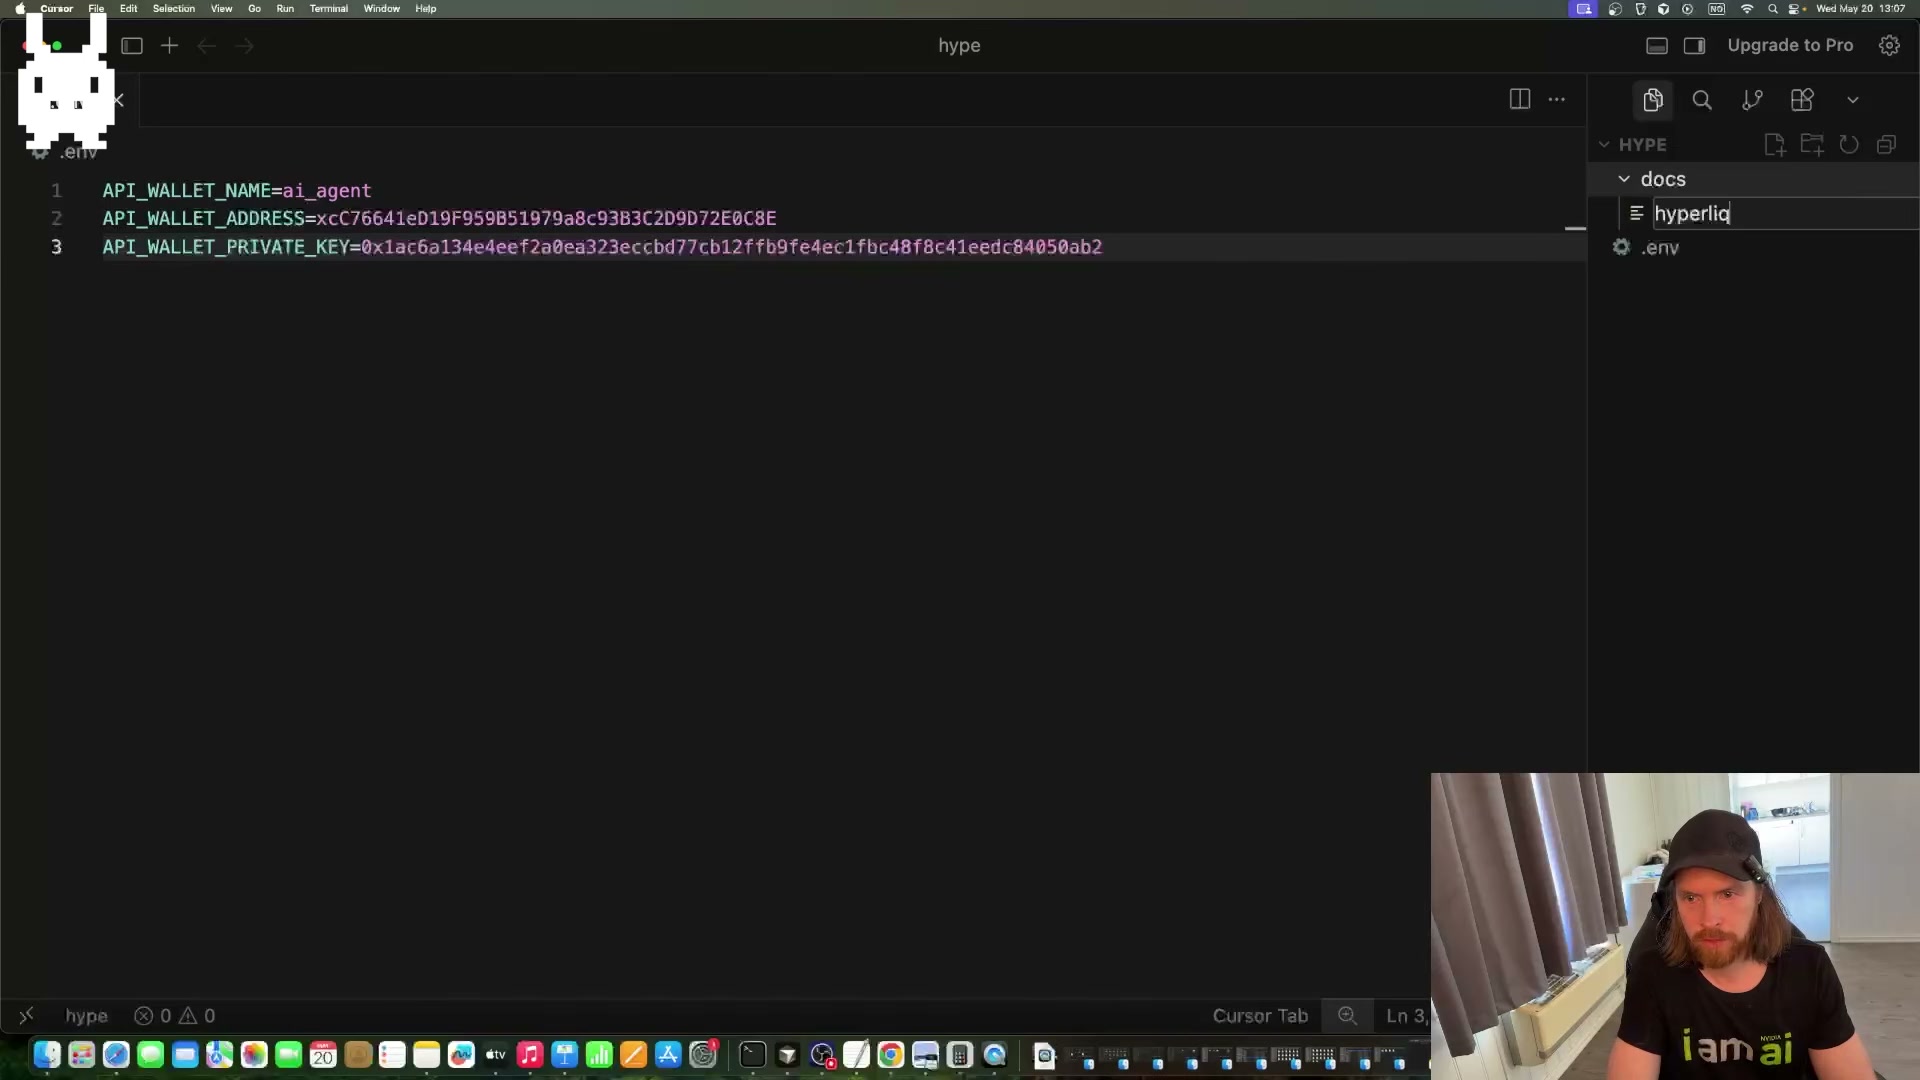Open the Source Control view icon
The height and width of the screenshot is (1080, 1920).
pyautogui.click(x=1752, y=100)
